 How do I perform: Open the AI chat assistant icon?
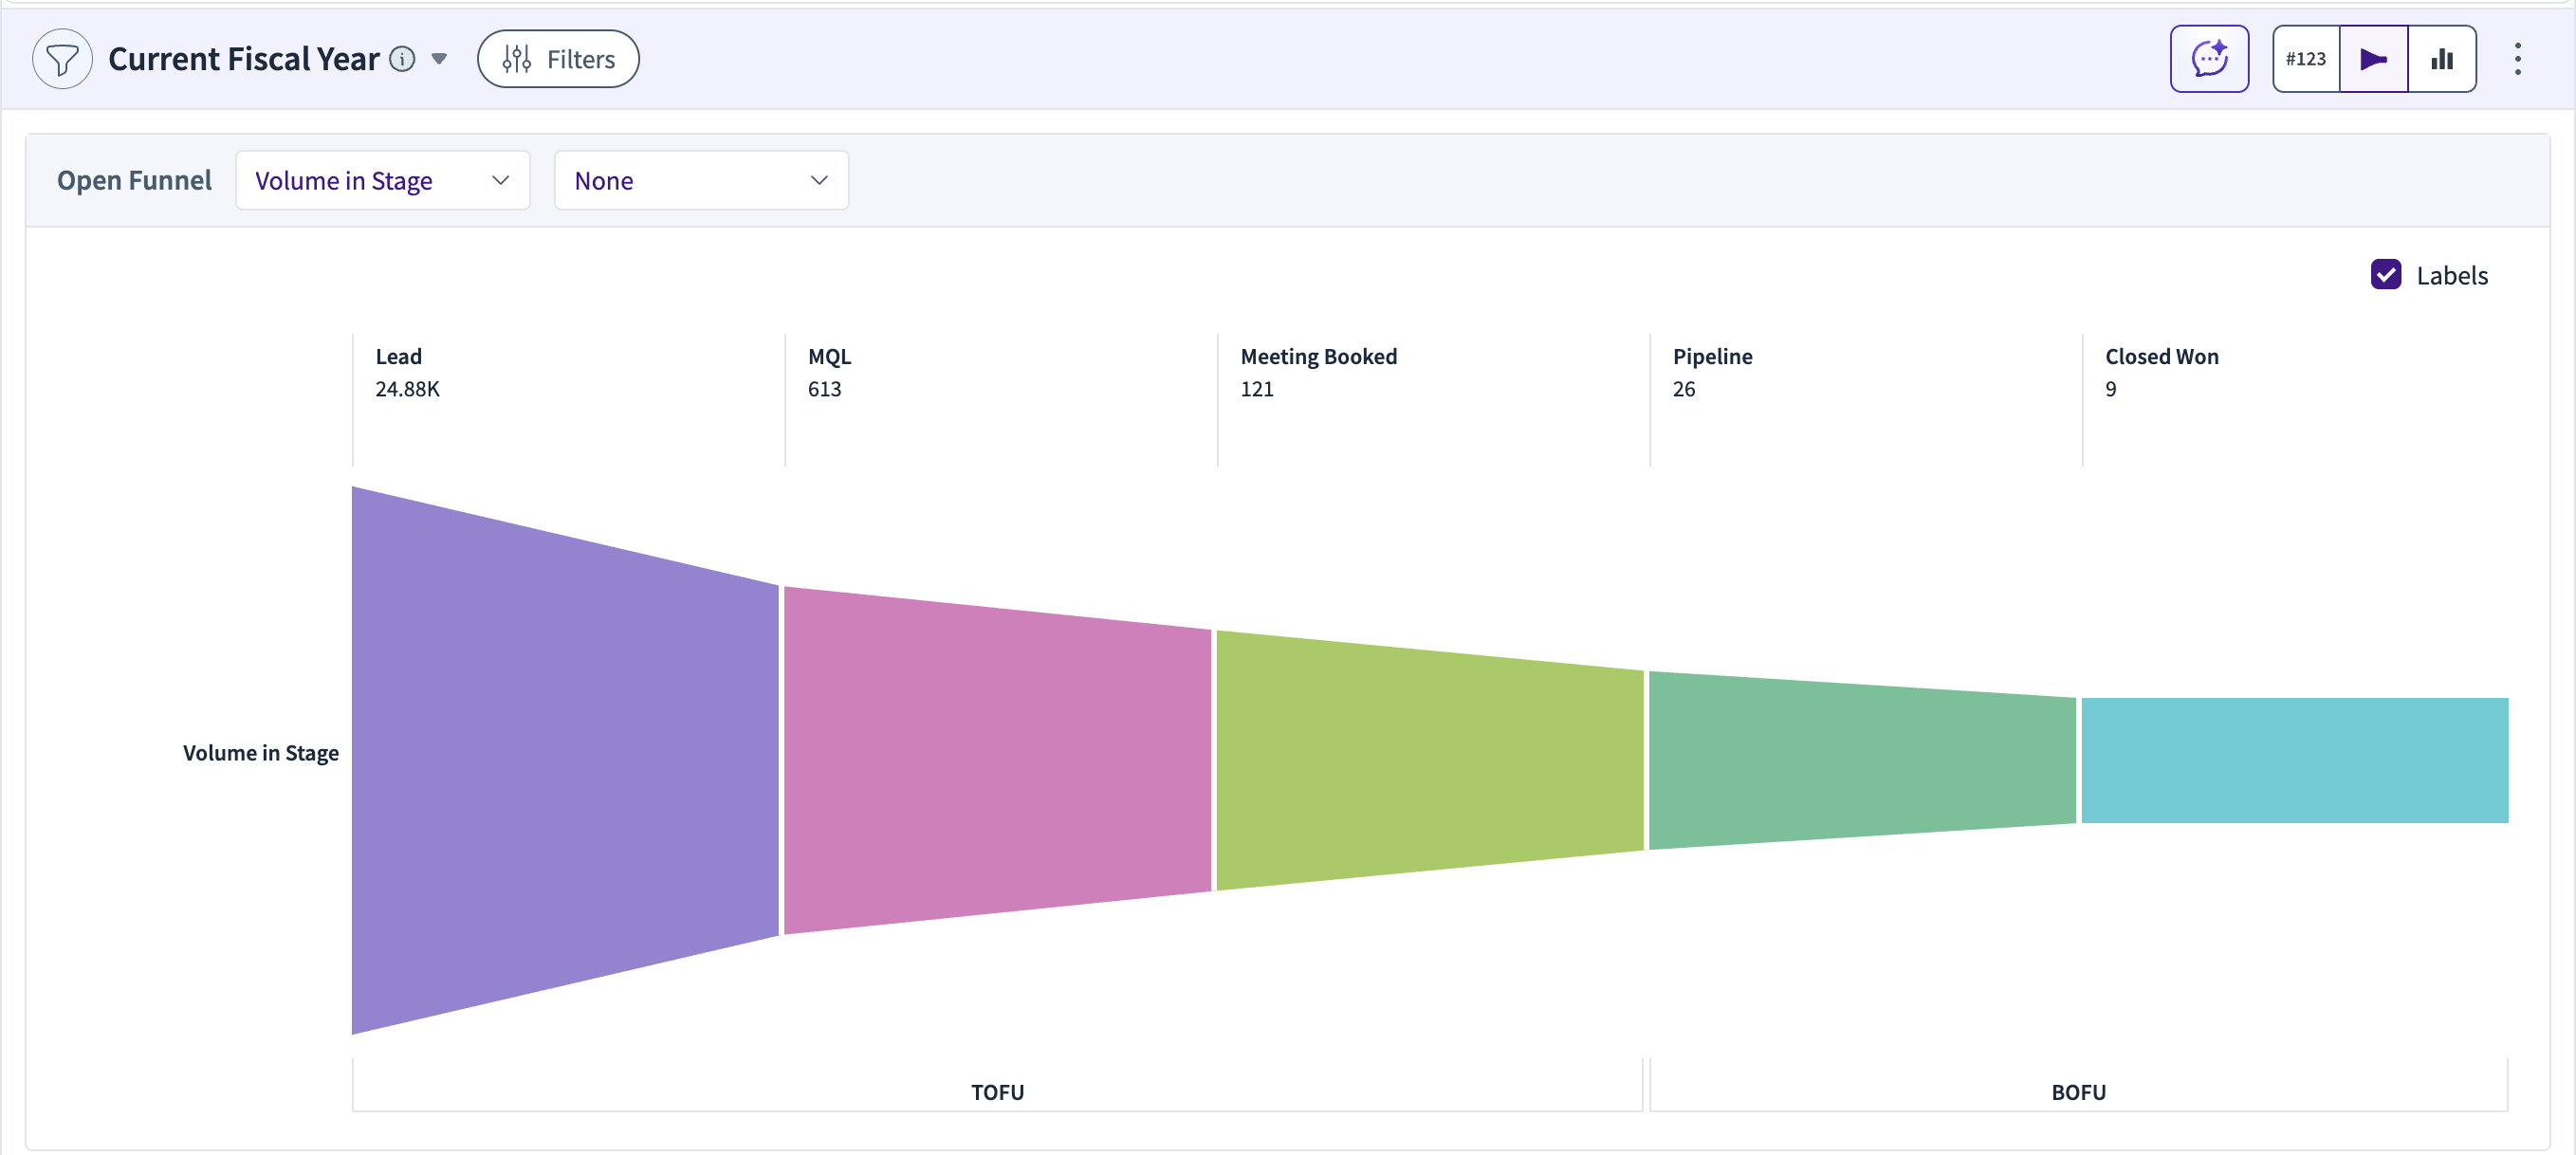pos(2208,59)
